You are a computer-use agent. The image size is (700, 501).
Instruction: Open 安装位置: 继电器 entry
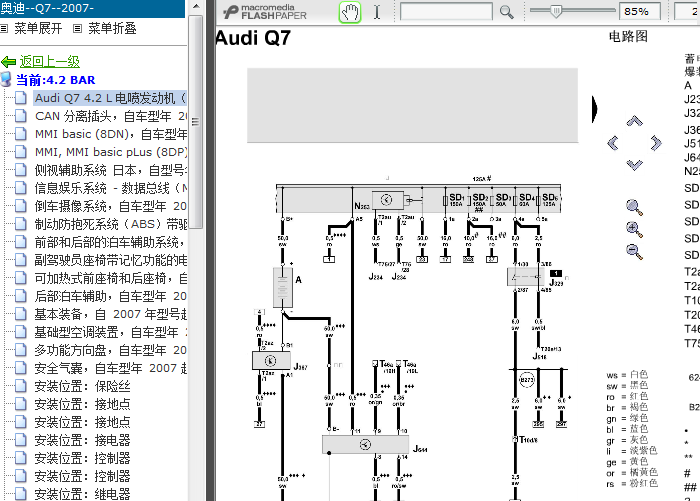83,494
